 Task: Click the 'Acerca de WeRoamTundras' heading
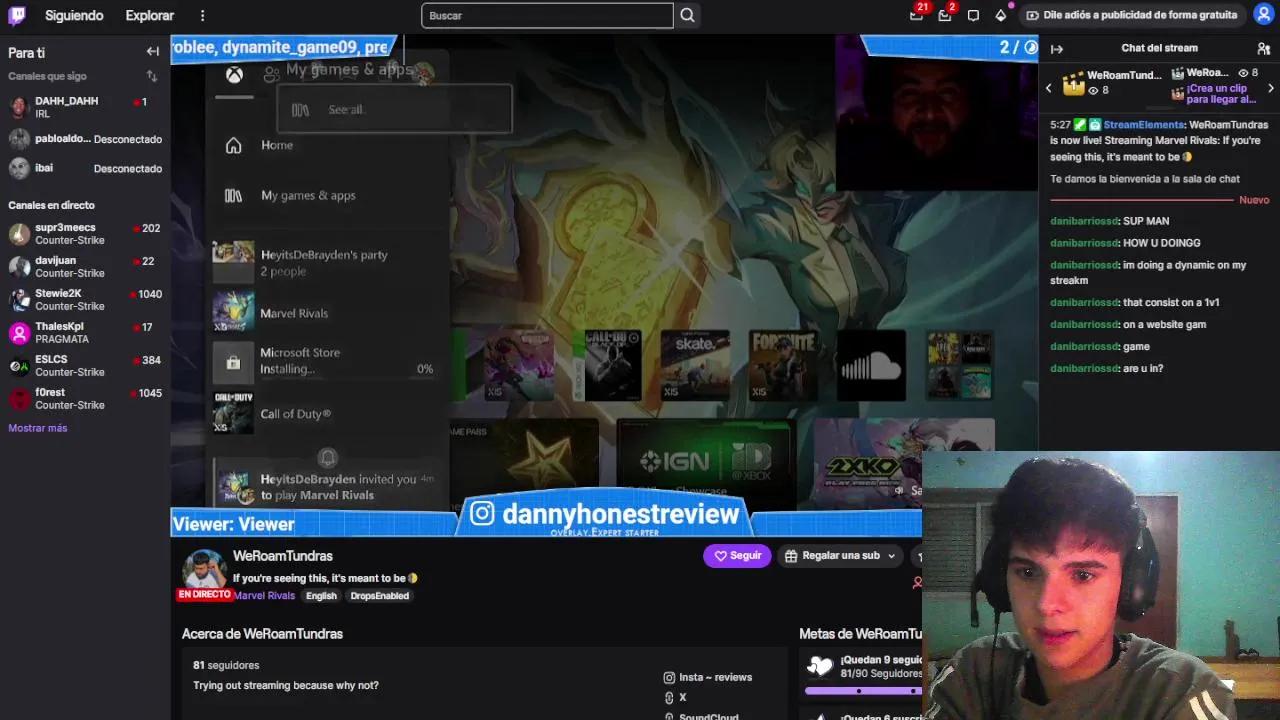[x=262, y=634]
